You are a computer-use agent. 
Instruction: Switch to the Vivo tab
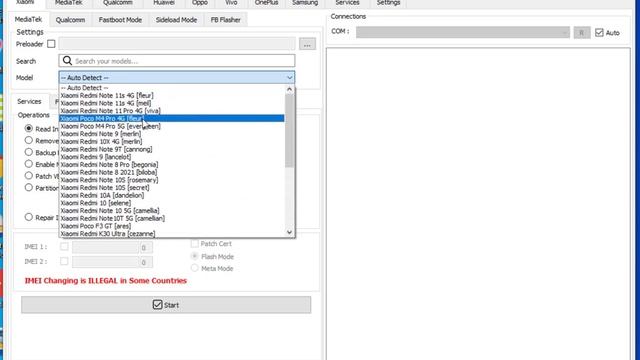click(x=231, y=3)
